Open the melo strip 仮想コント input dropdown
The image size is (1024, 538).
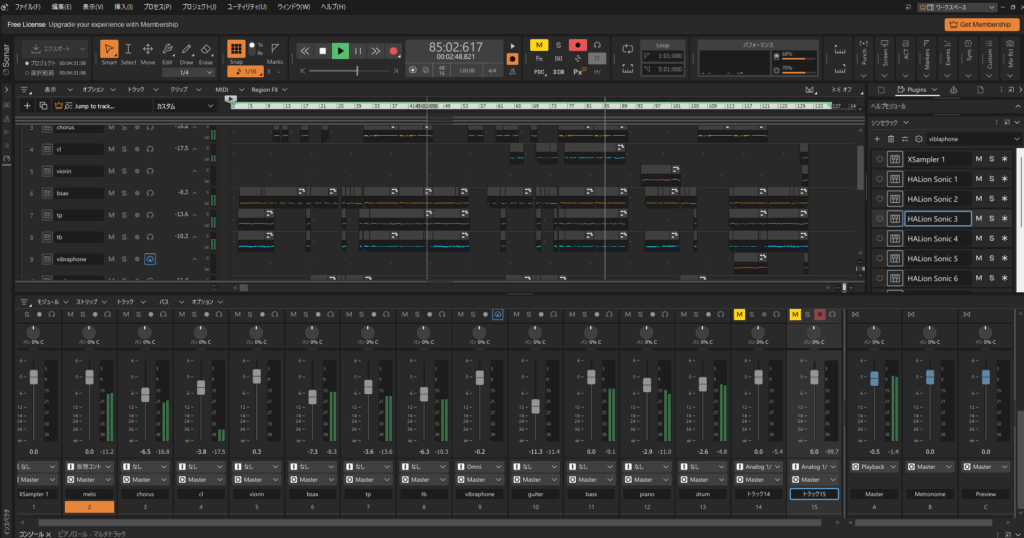pos(89,467)
